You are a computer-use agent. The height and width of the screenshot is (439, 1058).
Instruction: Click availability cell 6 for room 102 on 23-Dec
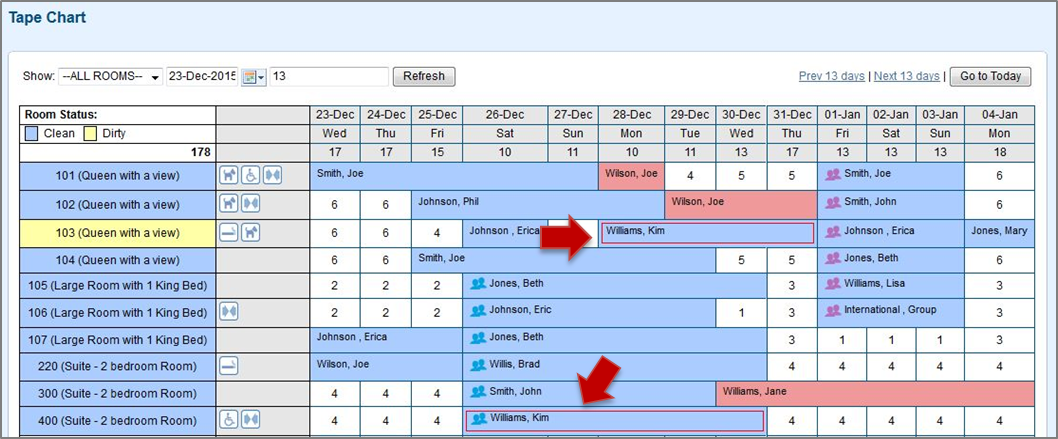pyautogui.click(x=335, y=204)
